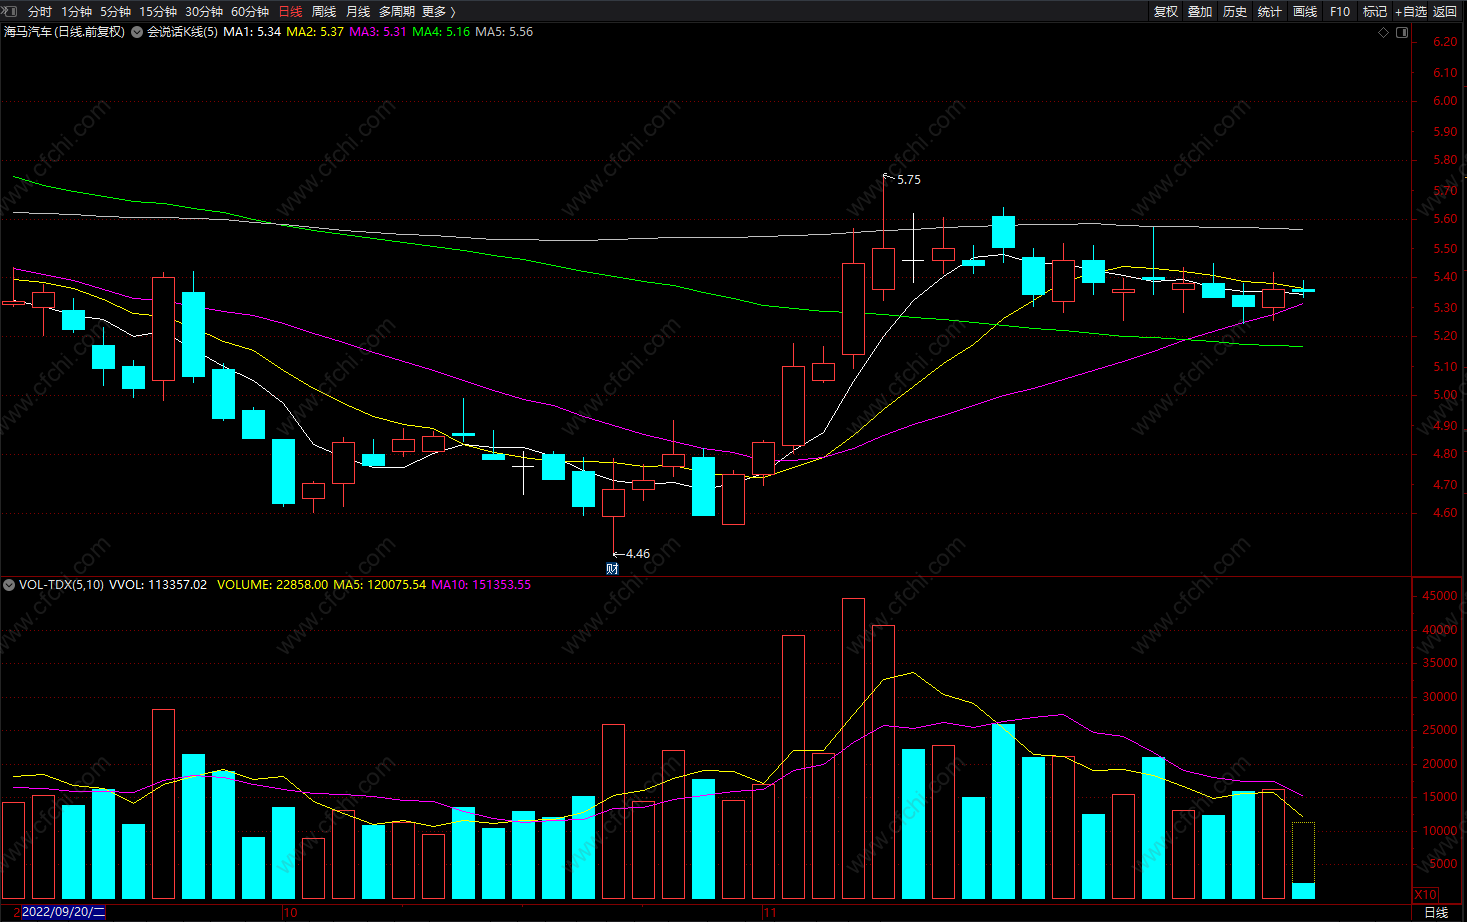Click the 财 financial marker icon
Screen dimensions: 1467x922
click(x=612, y=569)
